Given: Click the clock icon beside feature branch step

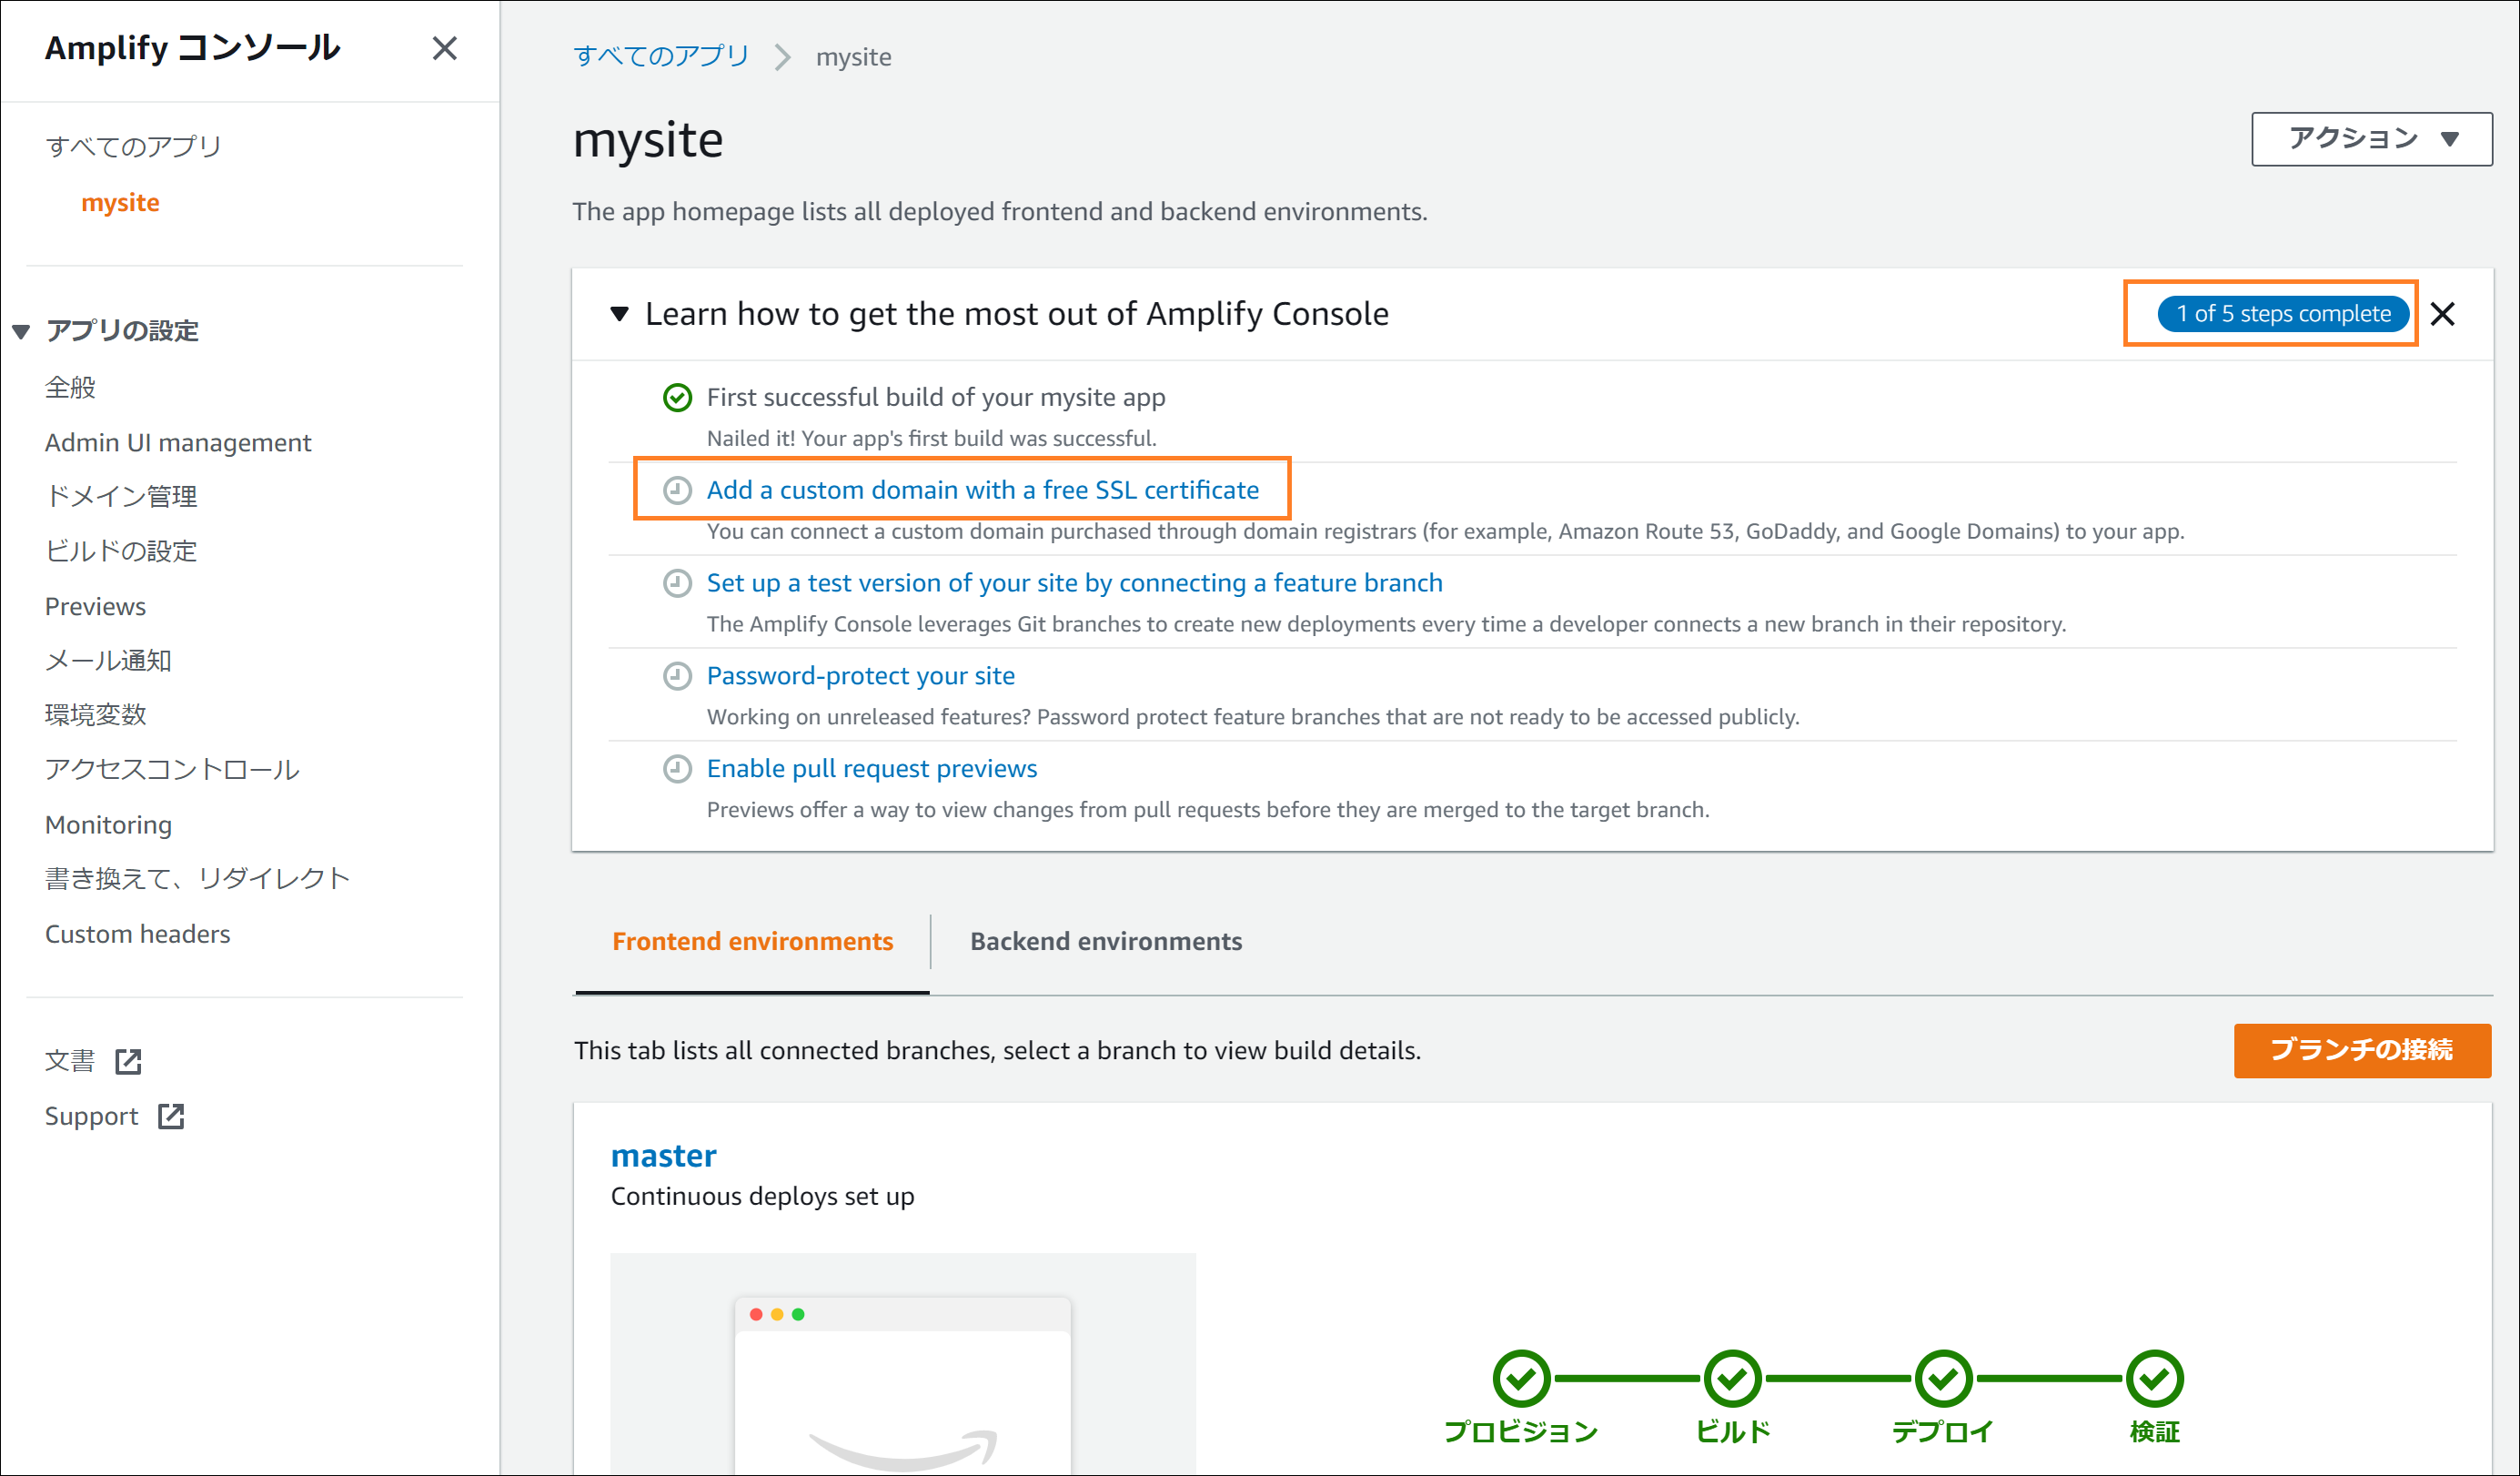Looking at the screenshot, I should [x=678, y=584].
